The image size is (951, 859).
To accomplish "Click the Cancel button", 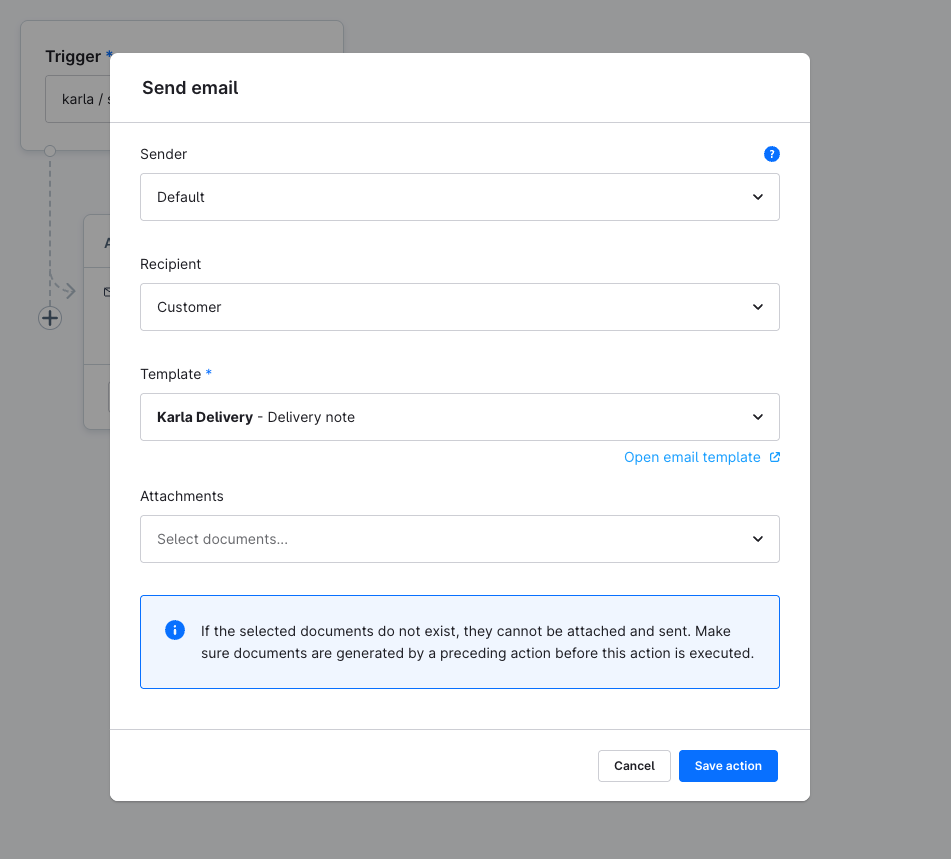I will click(x=634, y=766).
